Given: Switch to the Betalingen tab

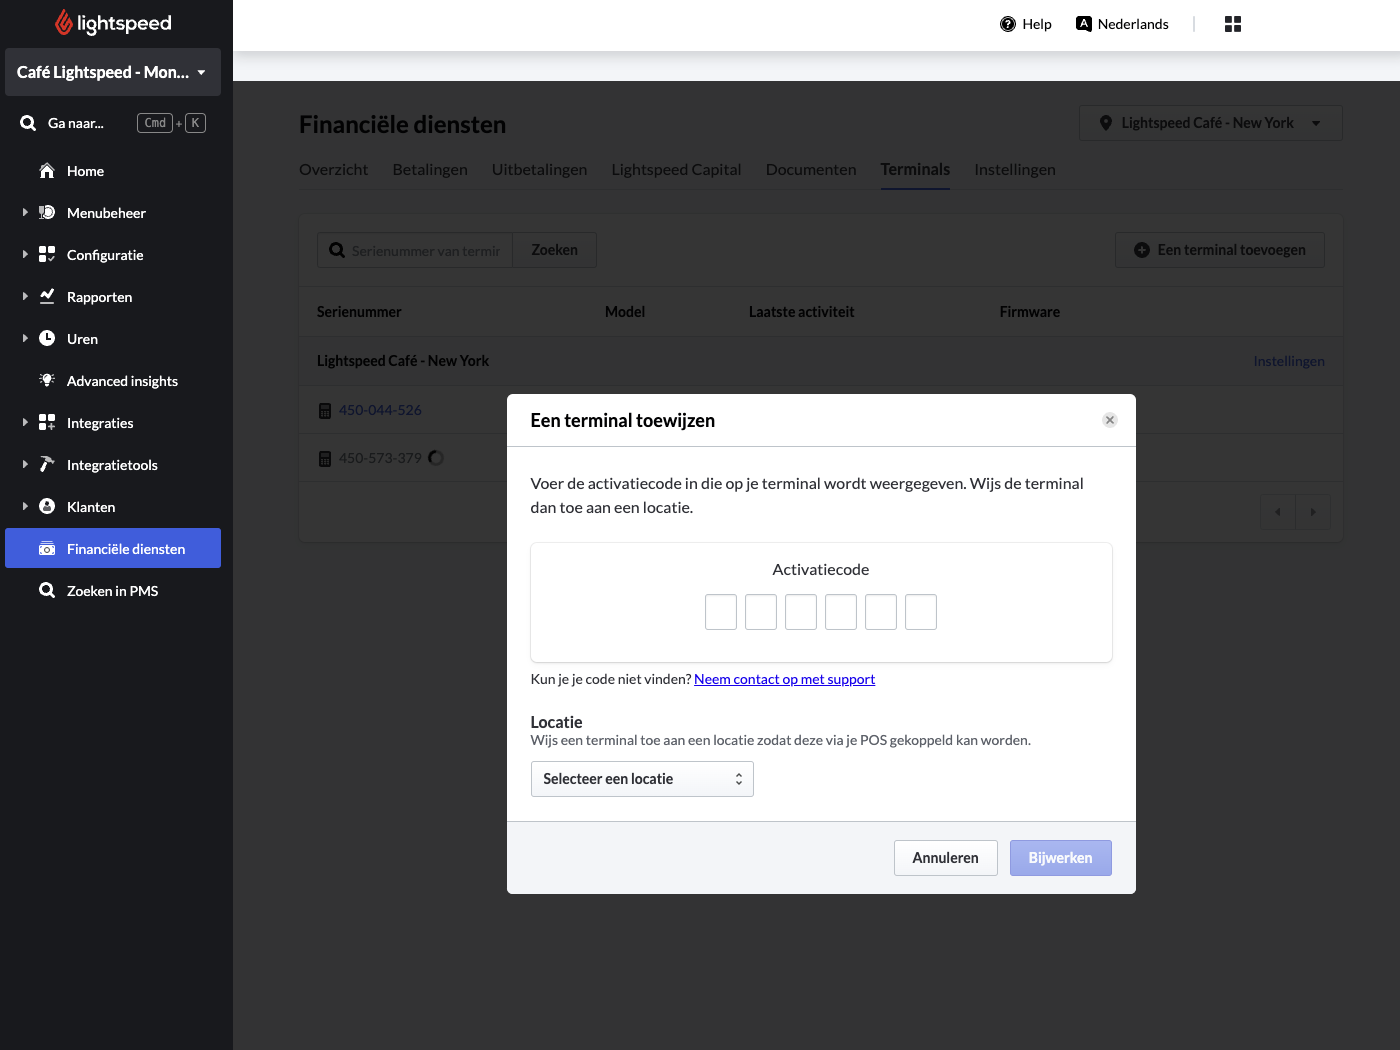Looking at the screenshot, I should coord(430,170).
